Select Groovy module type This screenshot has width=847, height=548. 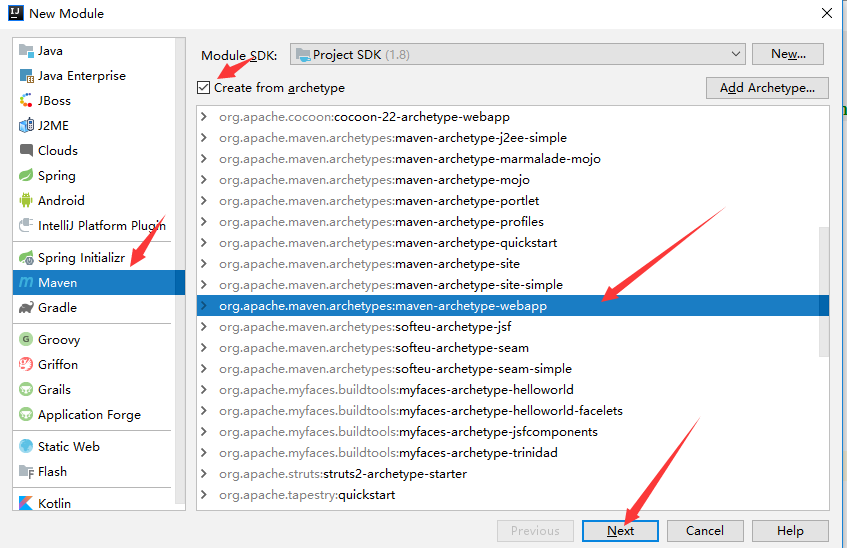(x=95, y=339)
